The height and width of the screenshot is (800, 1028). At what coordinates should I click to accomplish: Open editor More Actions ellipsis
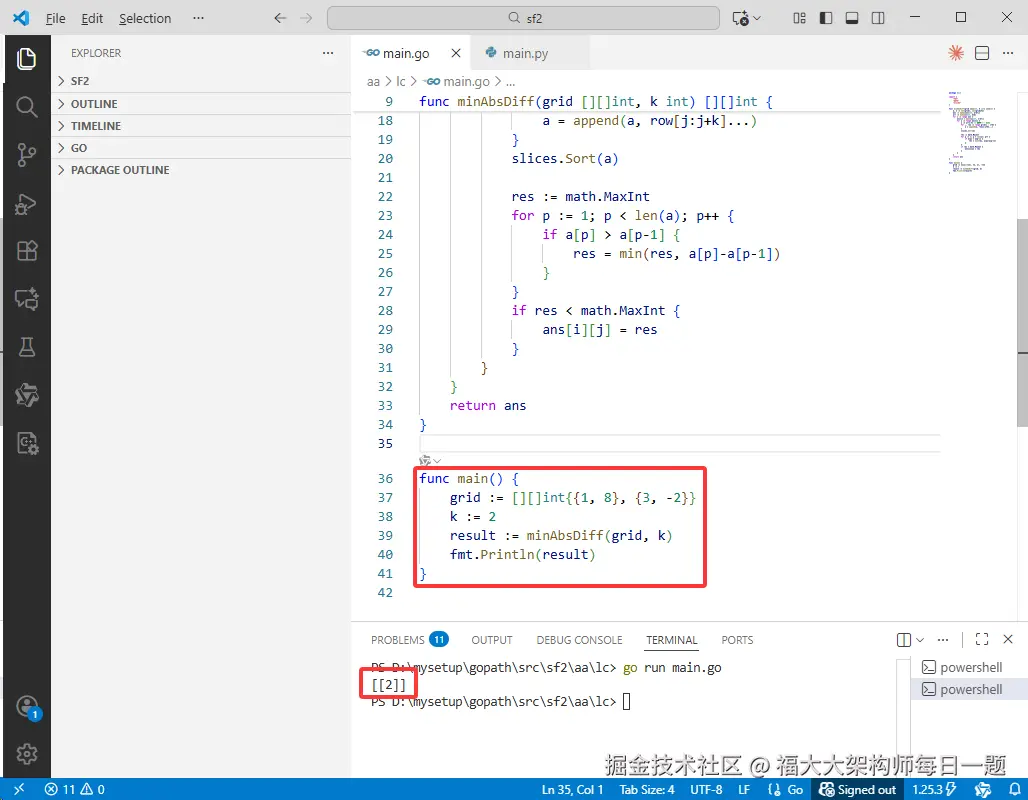tap(1008, 53)
